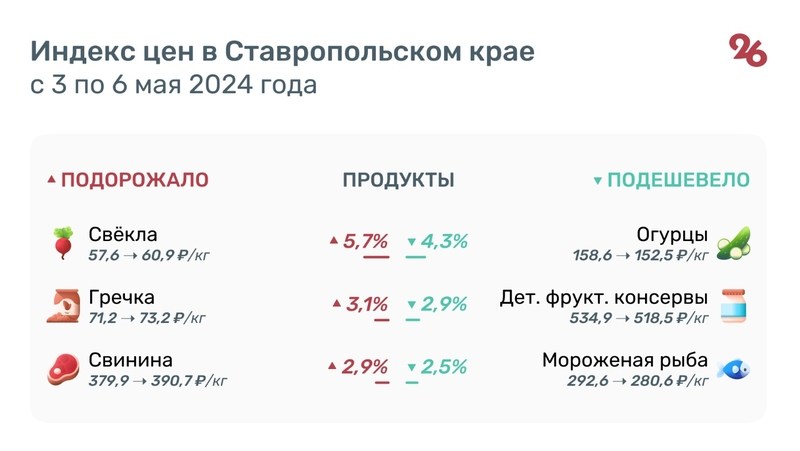The image size is (800, 451).
Task: Click the green 2,5% value for fish
Action: (444, 367)
